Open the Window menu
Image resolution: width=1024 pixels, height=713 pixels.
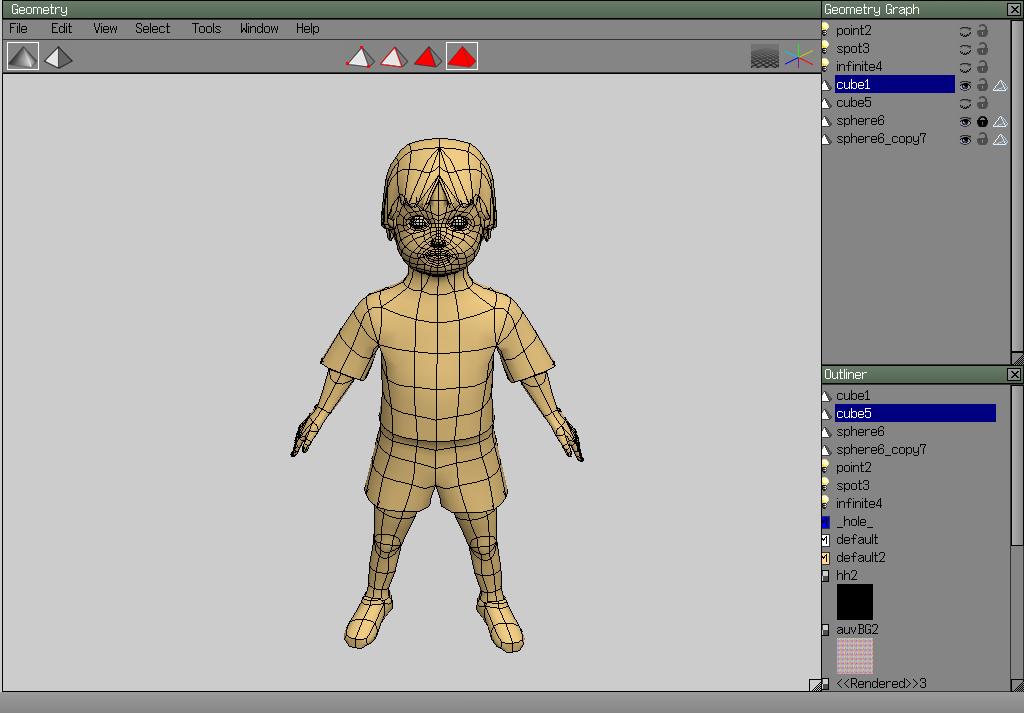(259, 28)
